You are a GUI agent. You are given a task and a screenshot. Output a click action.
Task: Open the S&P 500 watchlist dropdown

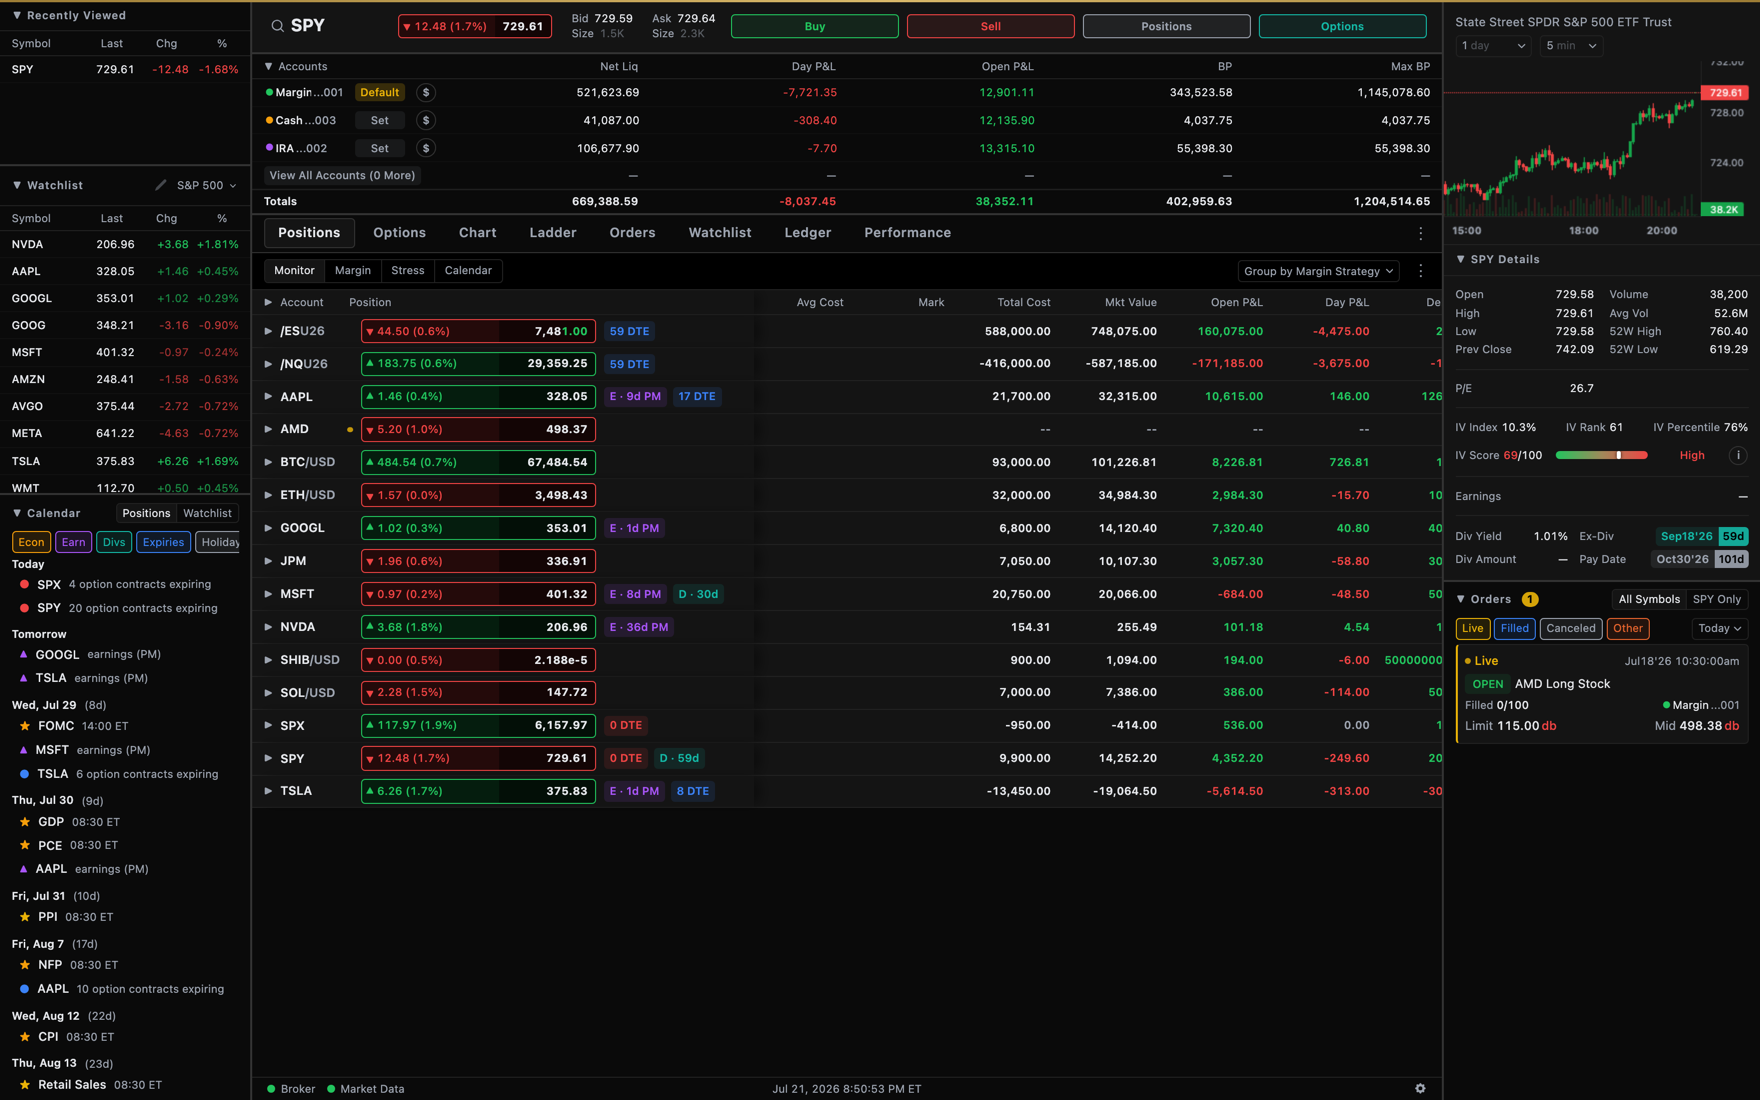[207, 185]
